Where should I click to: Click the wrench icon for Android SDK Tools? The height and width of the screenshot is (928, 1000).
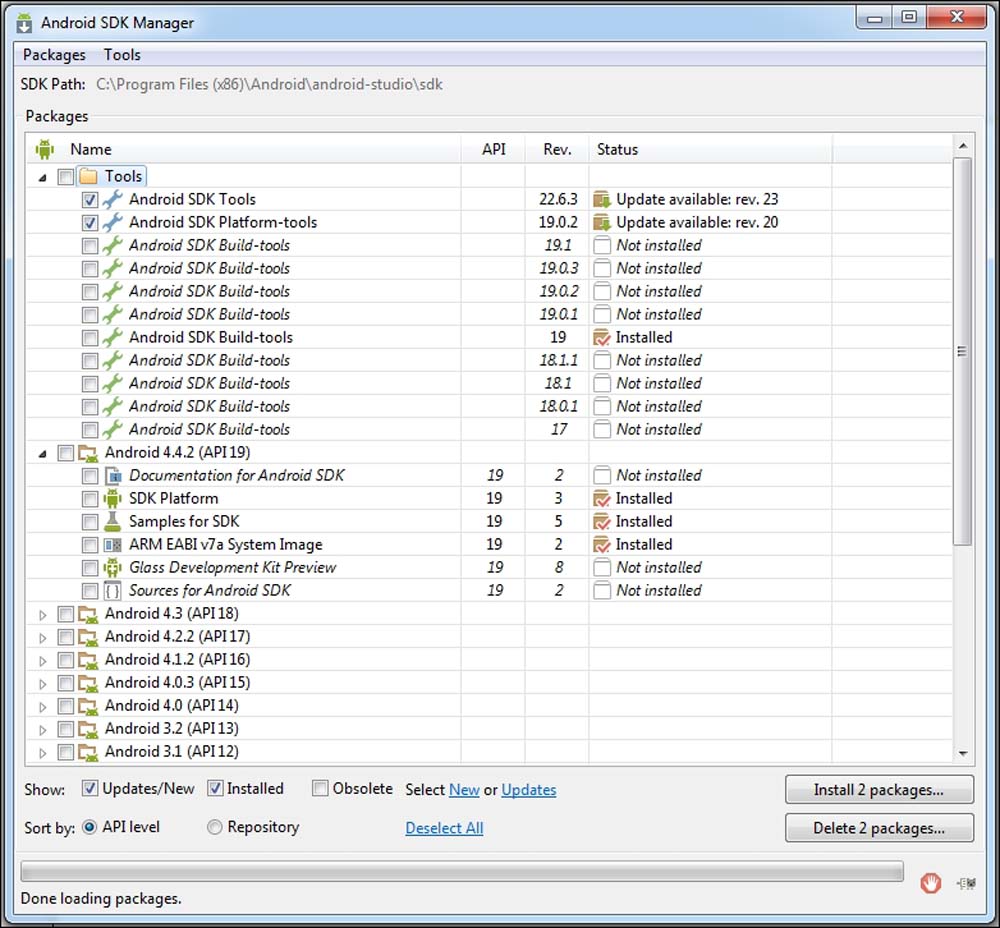tap(113, 199)
